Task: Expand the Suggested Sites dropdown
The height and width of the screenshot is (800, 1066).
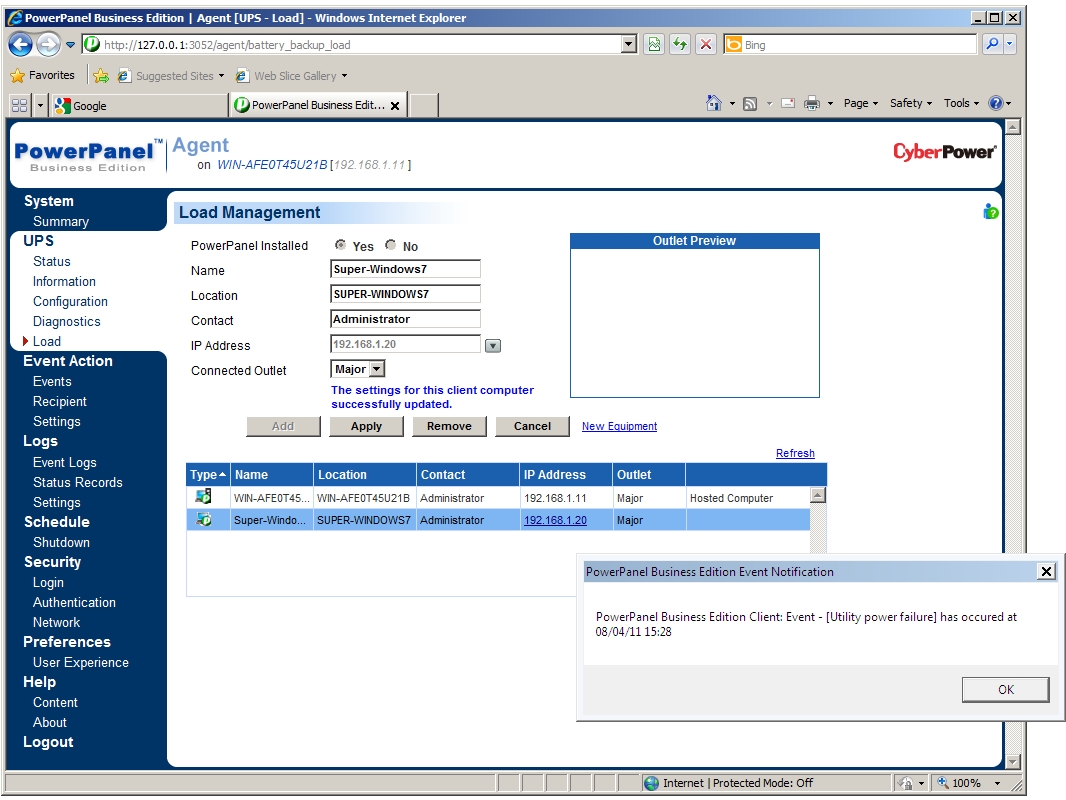Action: click(x=222, y=76)
